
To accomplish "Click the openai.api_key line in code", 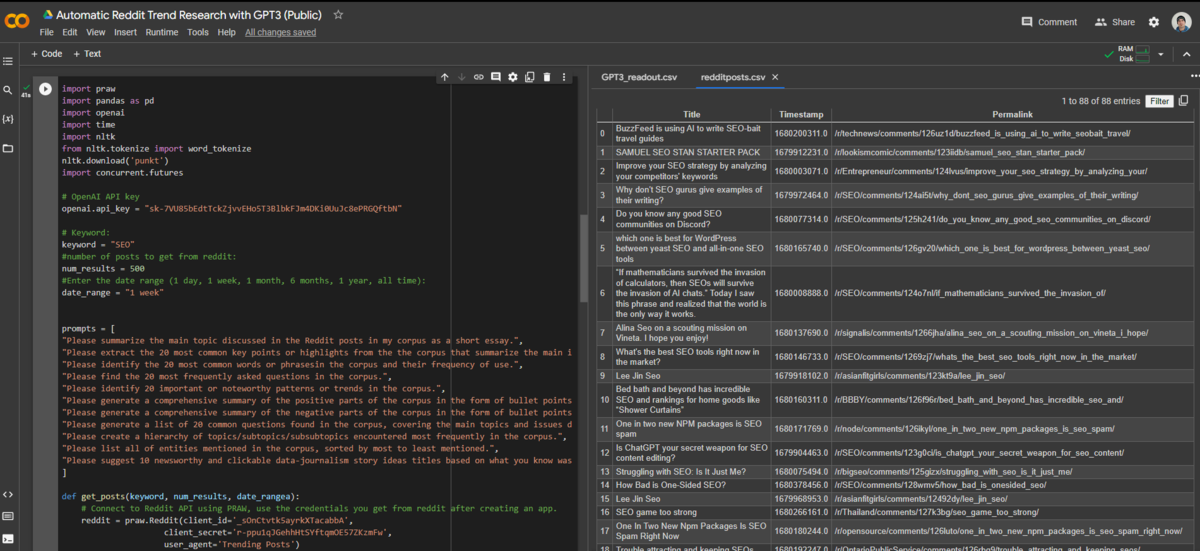I will coord(232,208).
